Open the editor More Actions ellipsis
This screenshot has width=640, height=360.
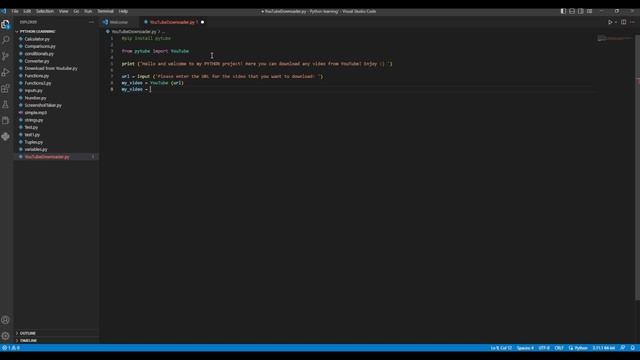pyautogui.click(x=633, y=22)
